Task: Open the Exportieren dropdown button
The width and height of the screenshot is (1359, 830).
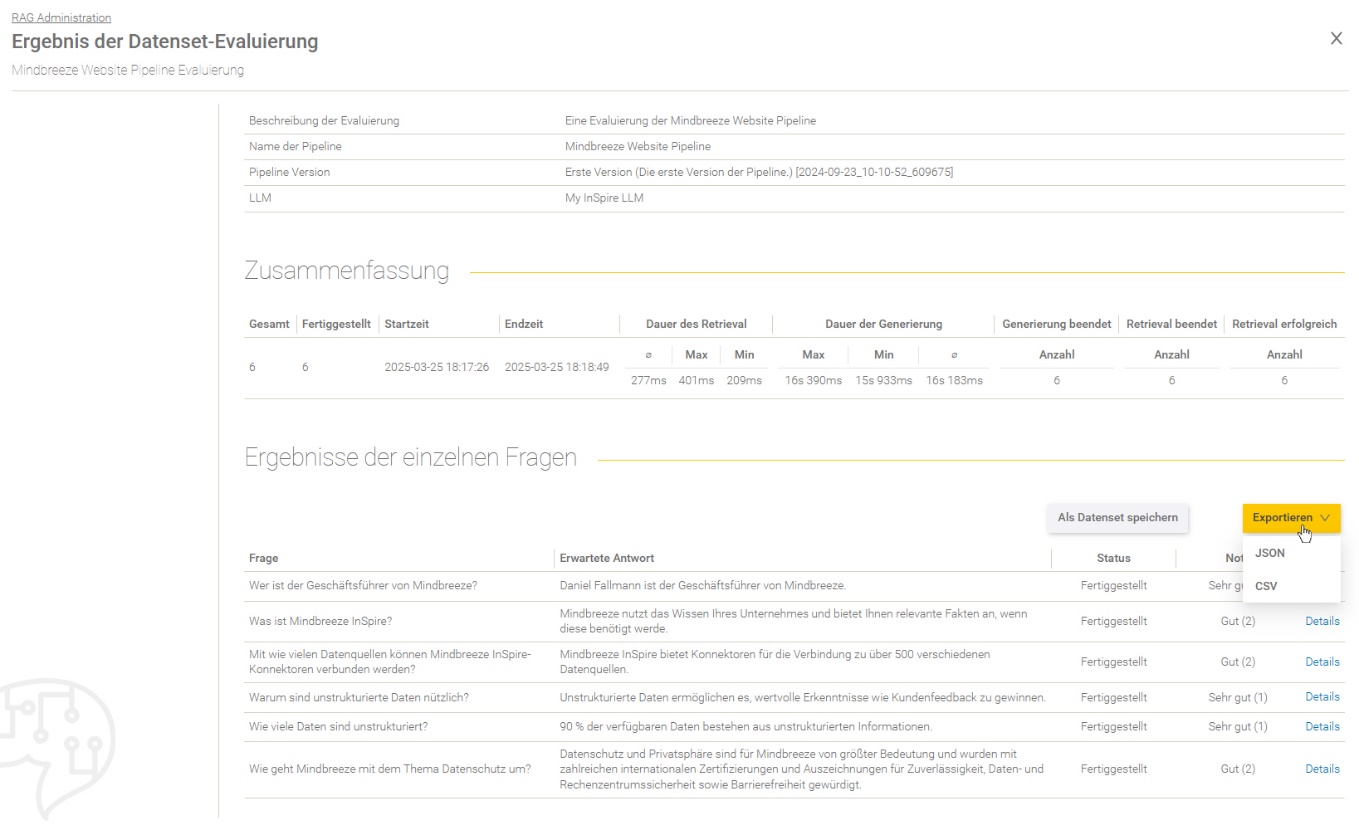Action: tap(1291, 518)
